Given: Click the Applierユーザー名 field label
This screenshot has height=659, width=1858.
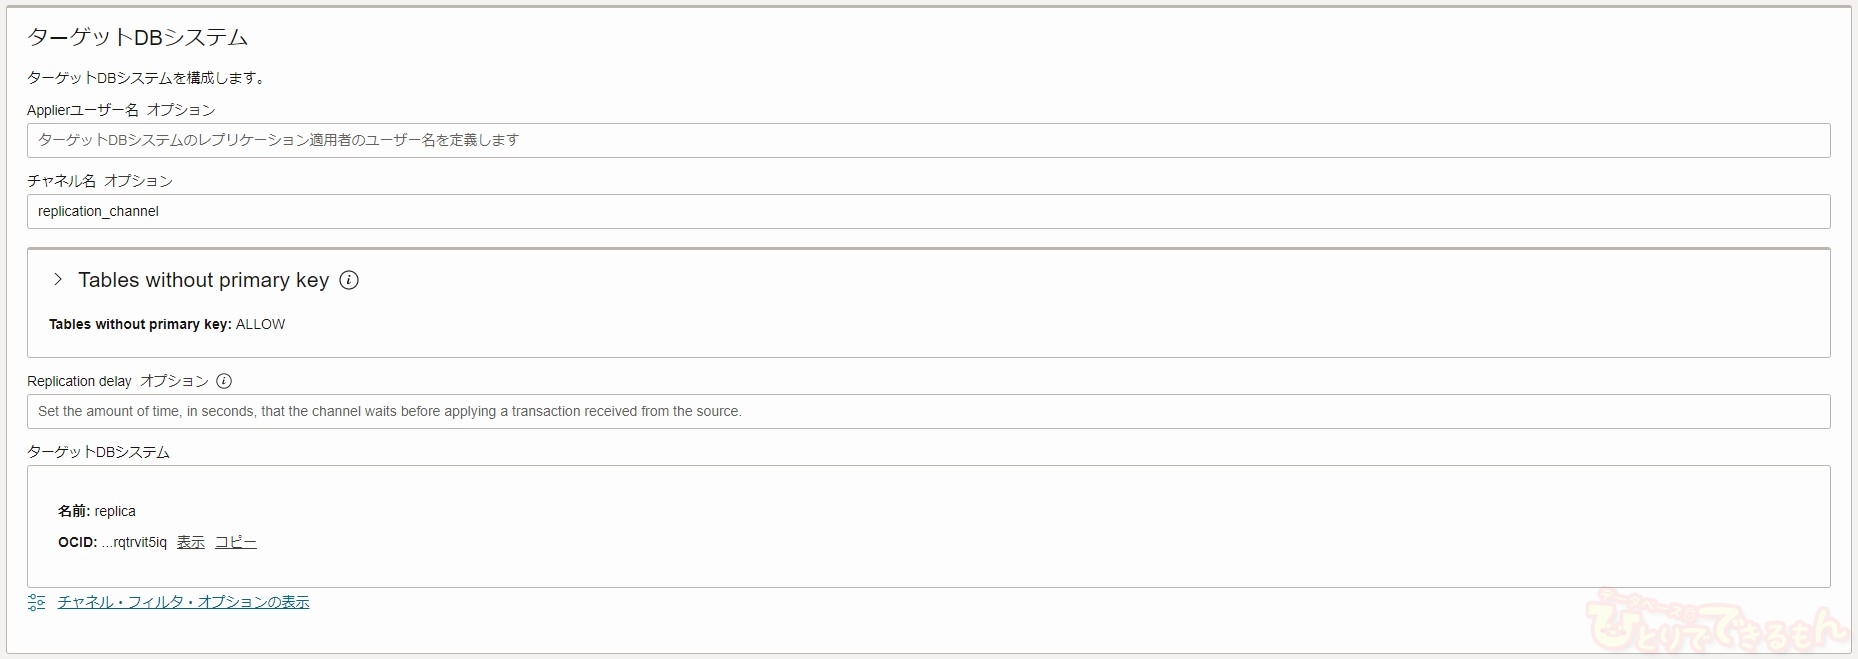Looking at the screenshot, I should (83, 110).
